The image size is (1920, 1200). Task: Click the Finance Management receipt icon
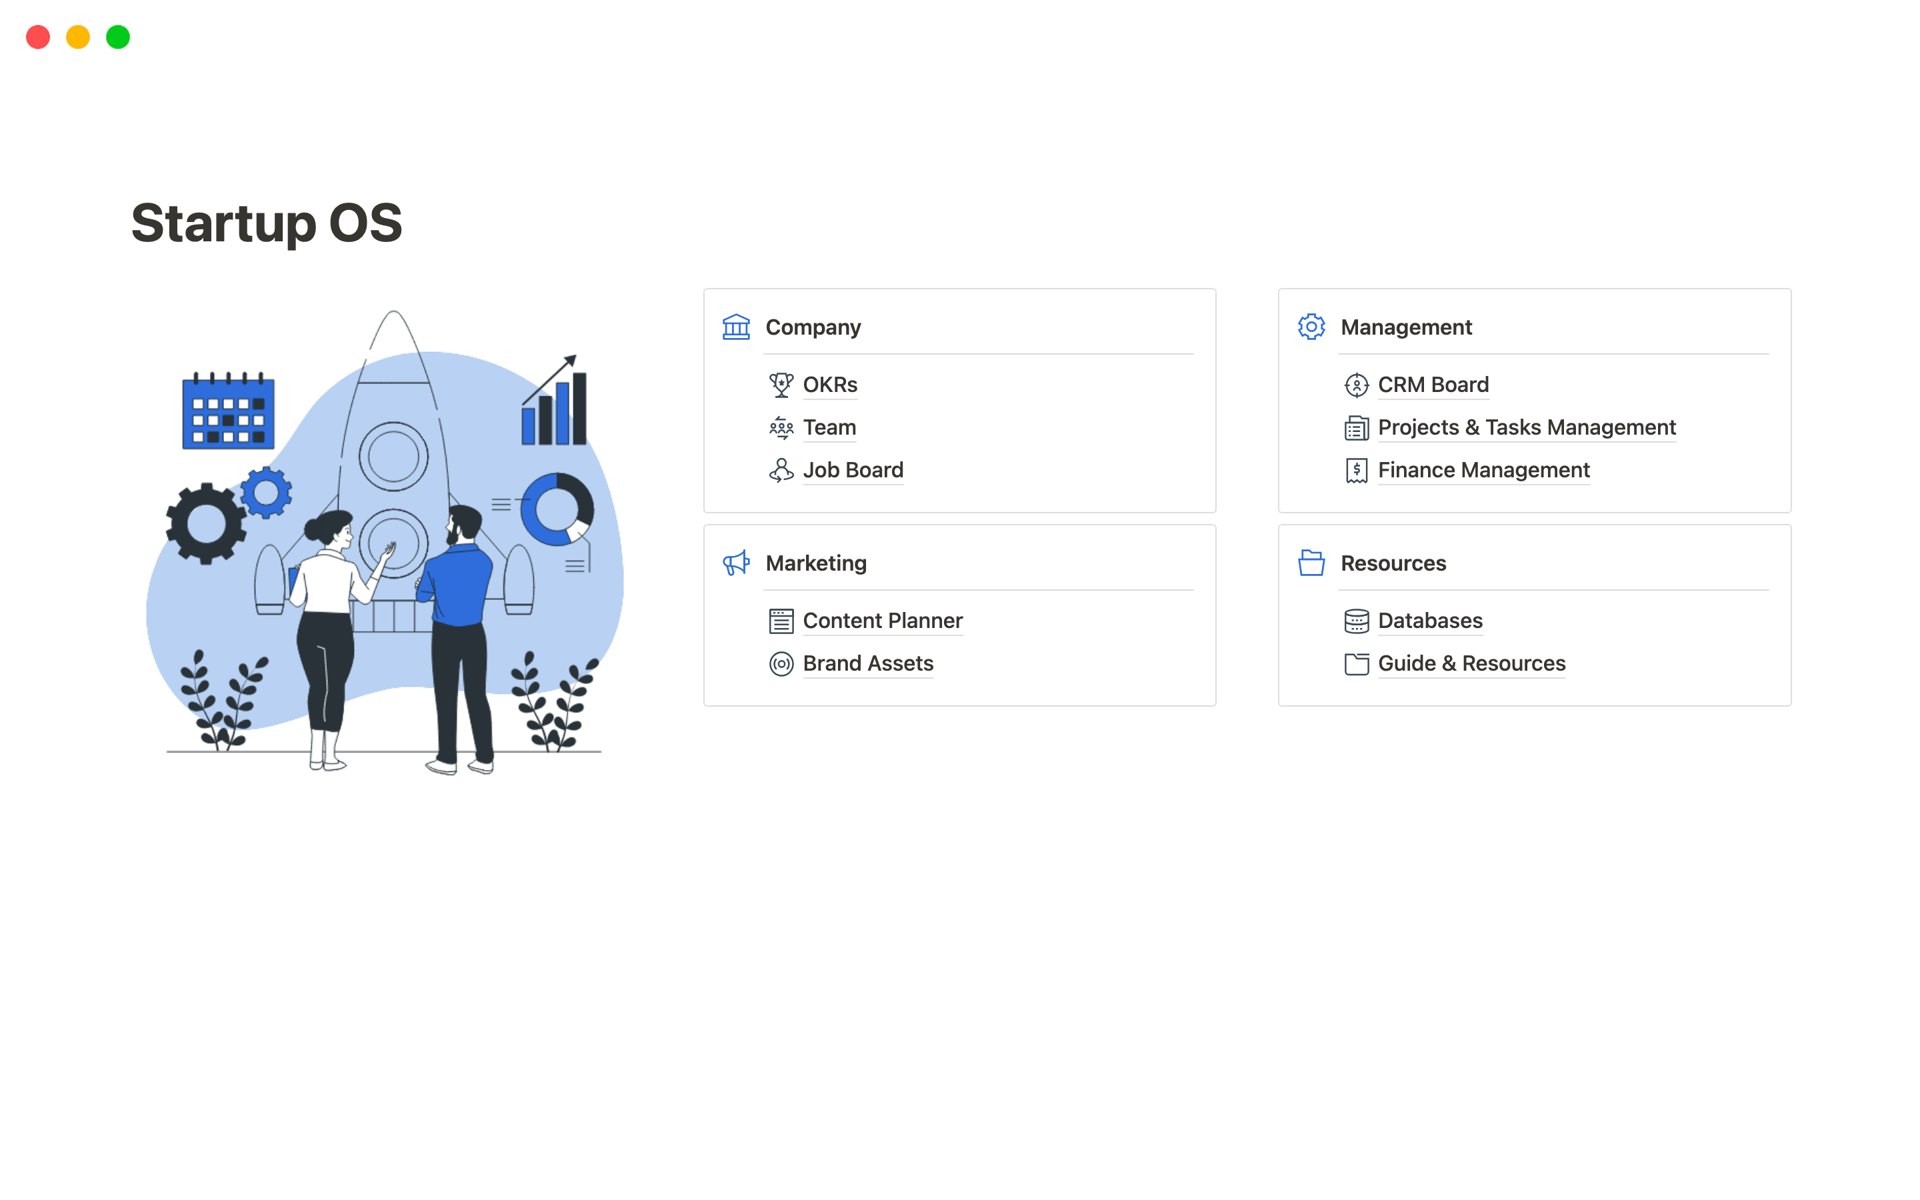pos(1356,470)
